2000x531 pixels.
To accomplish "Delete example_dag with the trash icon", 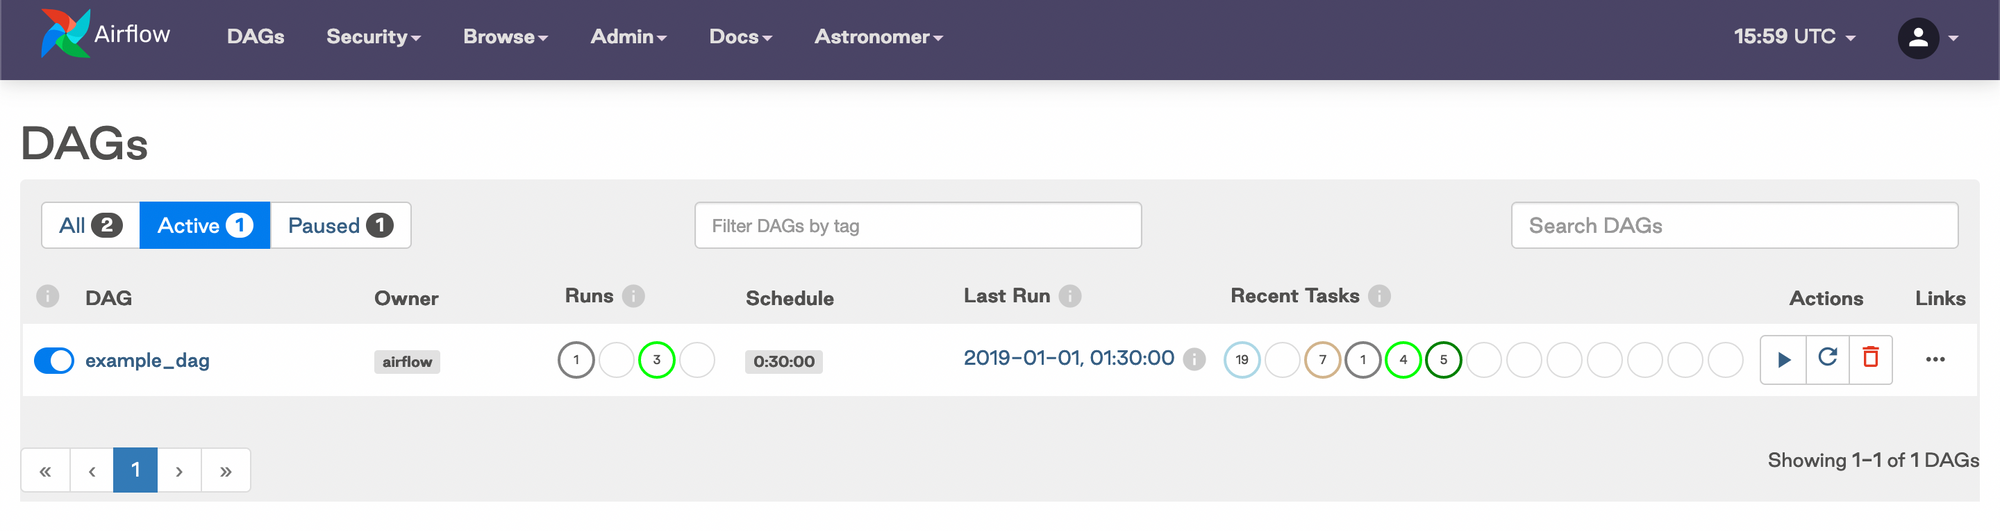I will point(1871,358).
